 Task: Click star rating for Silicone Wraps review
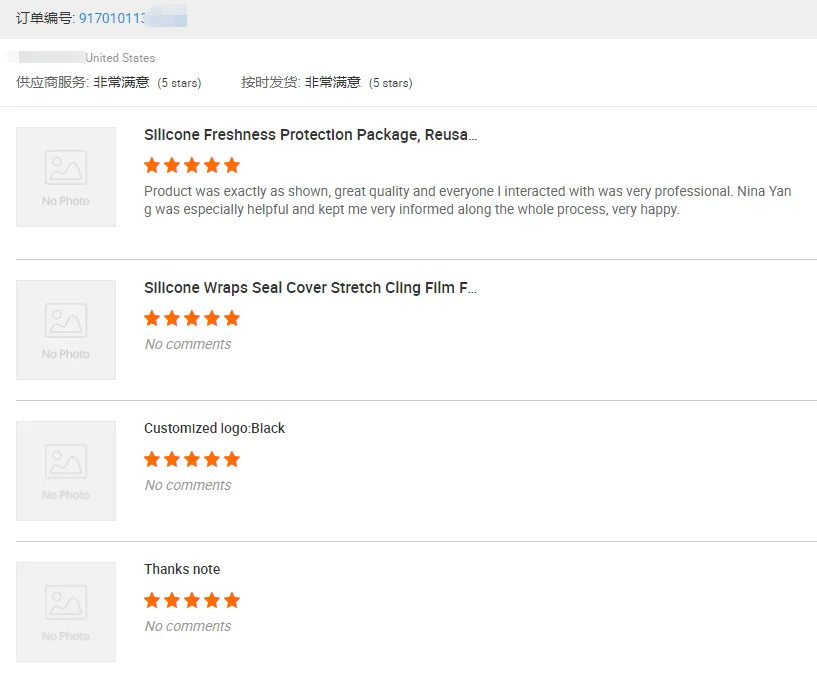tap(192, 318)
